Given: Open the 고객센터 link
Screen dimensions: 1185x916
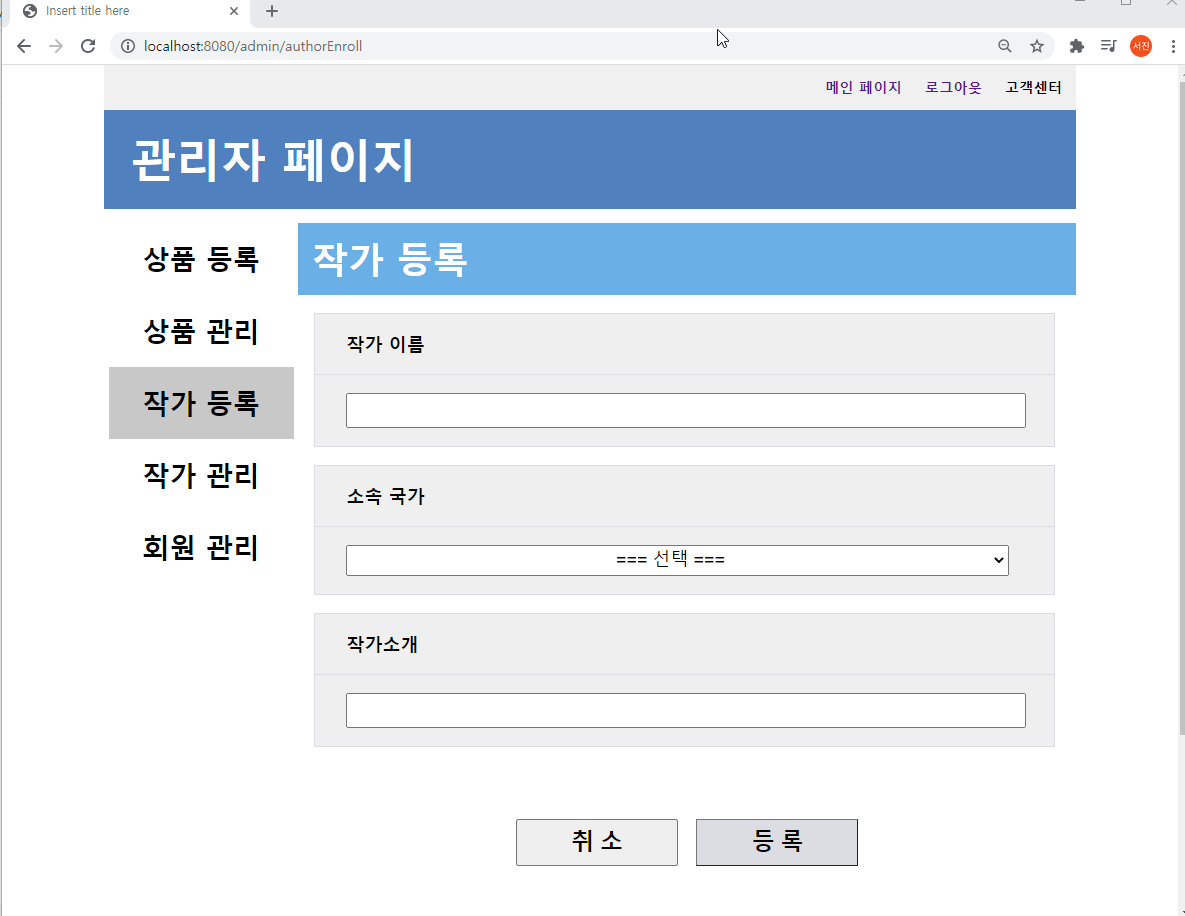Looking at the screenshot, I should (1033, 88).
